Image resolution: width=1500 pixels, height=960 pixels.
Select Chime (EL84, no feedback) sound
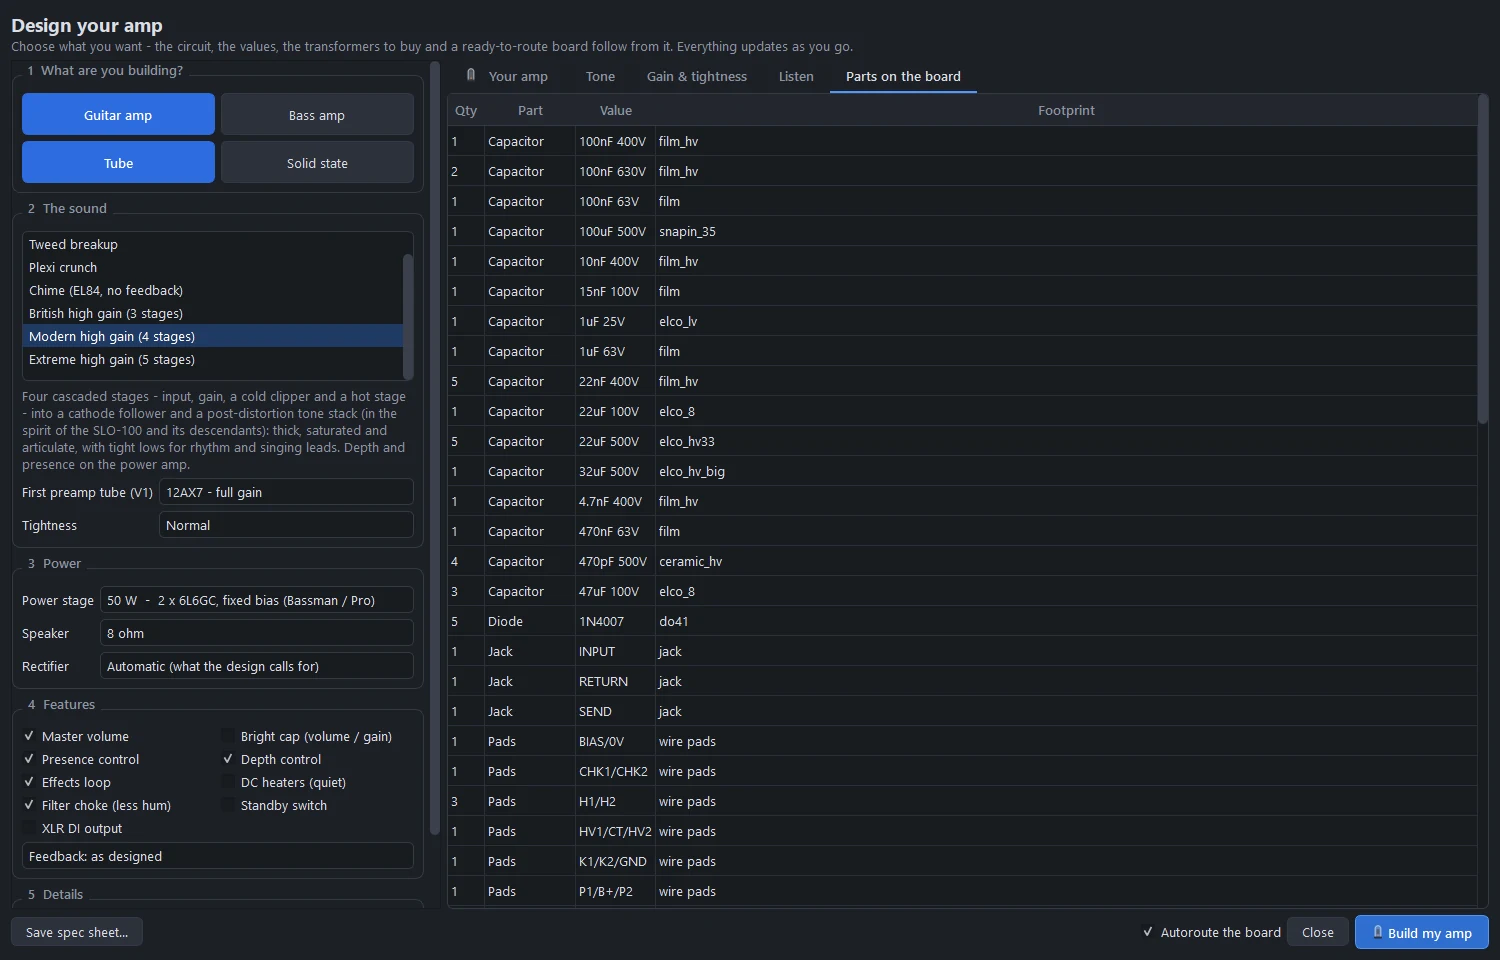(x=212, y=290)
